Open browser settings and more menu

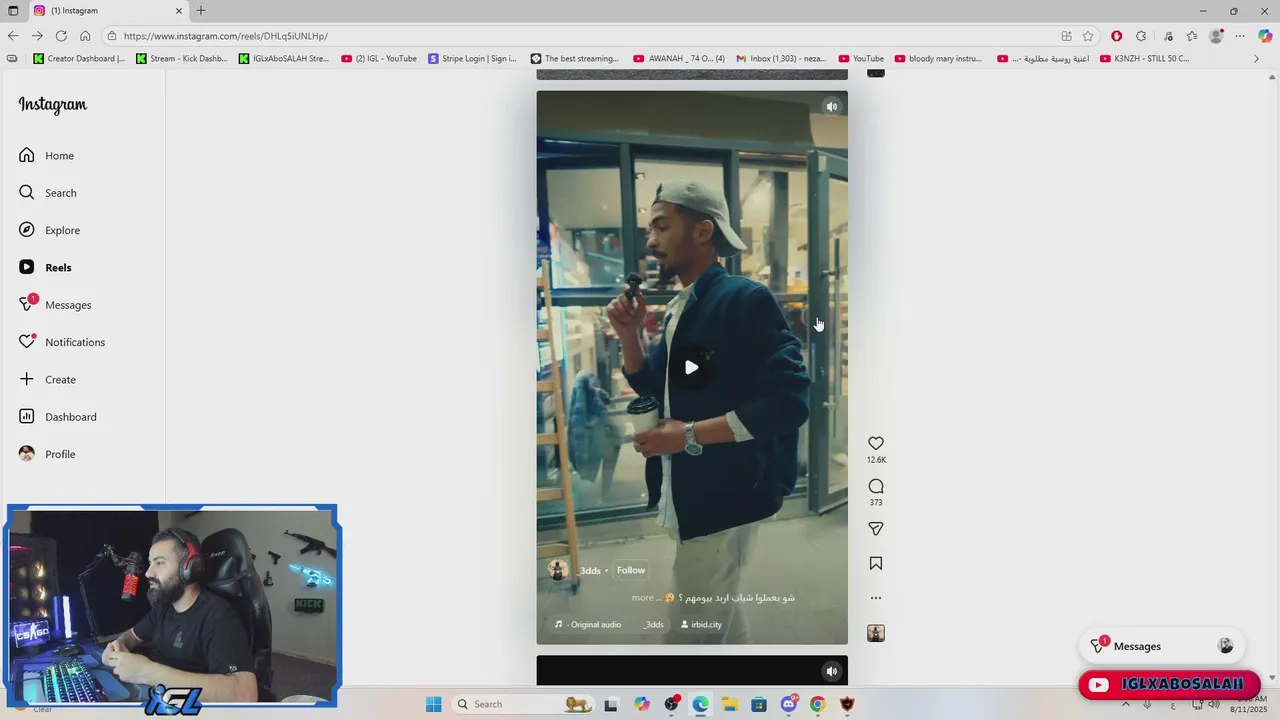(1240, 36)
